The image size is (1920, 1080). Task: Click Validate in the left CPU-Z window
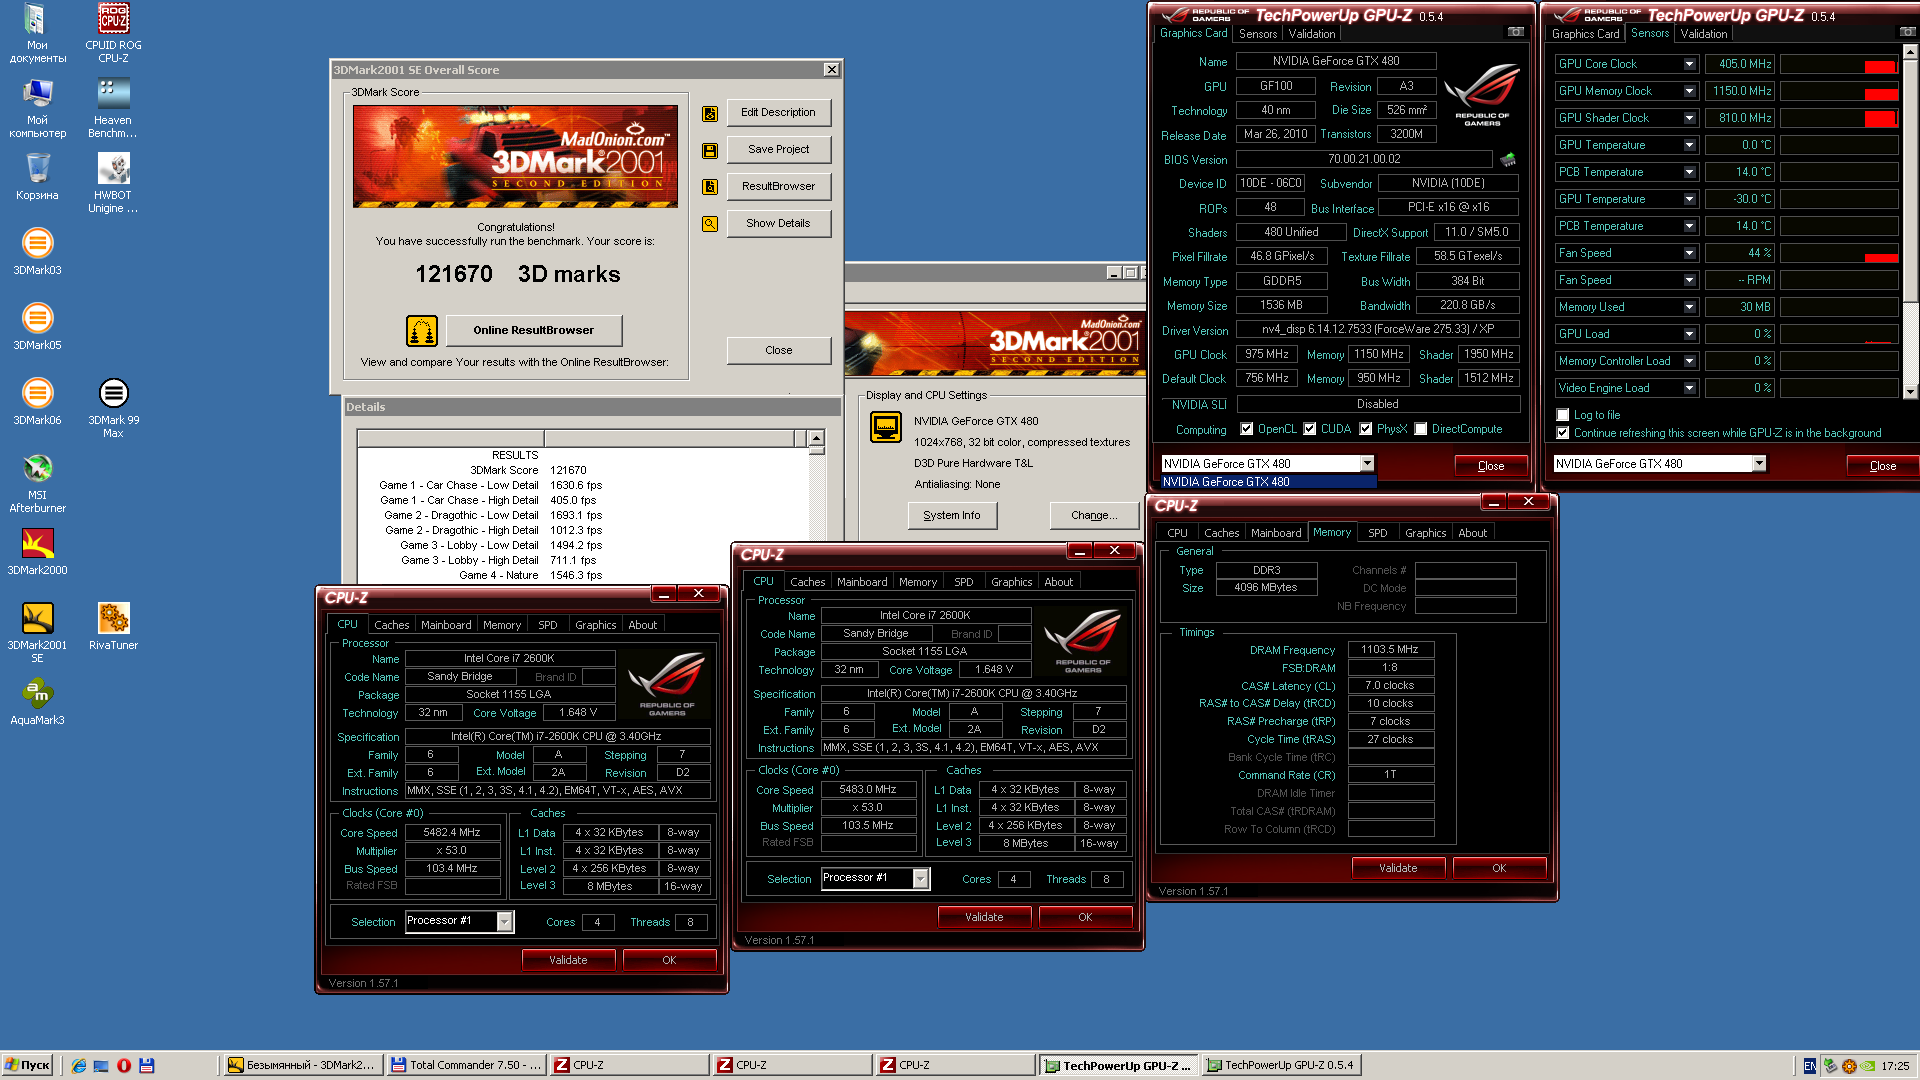pos(568,960)
